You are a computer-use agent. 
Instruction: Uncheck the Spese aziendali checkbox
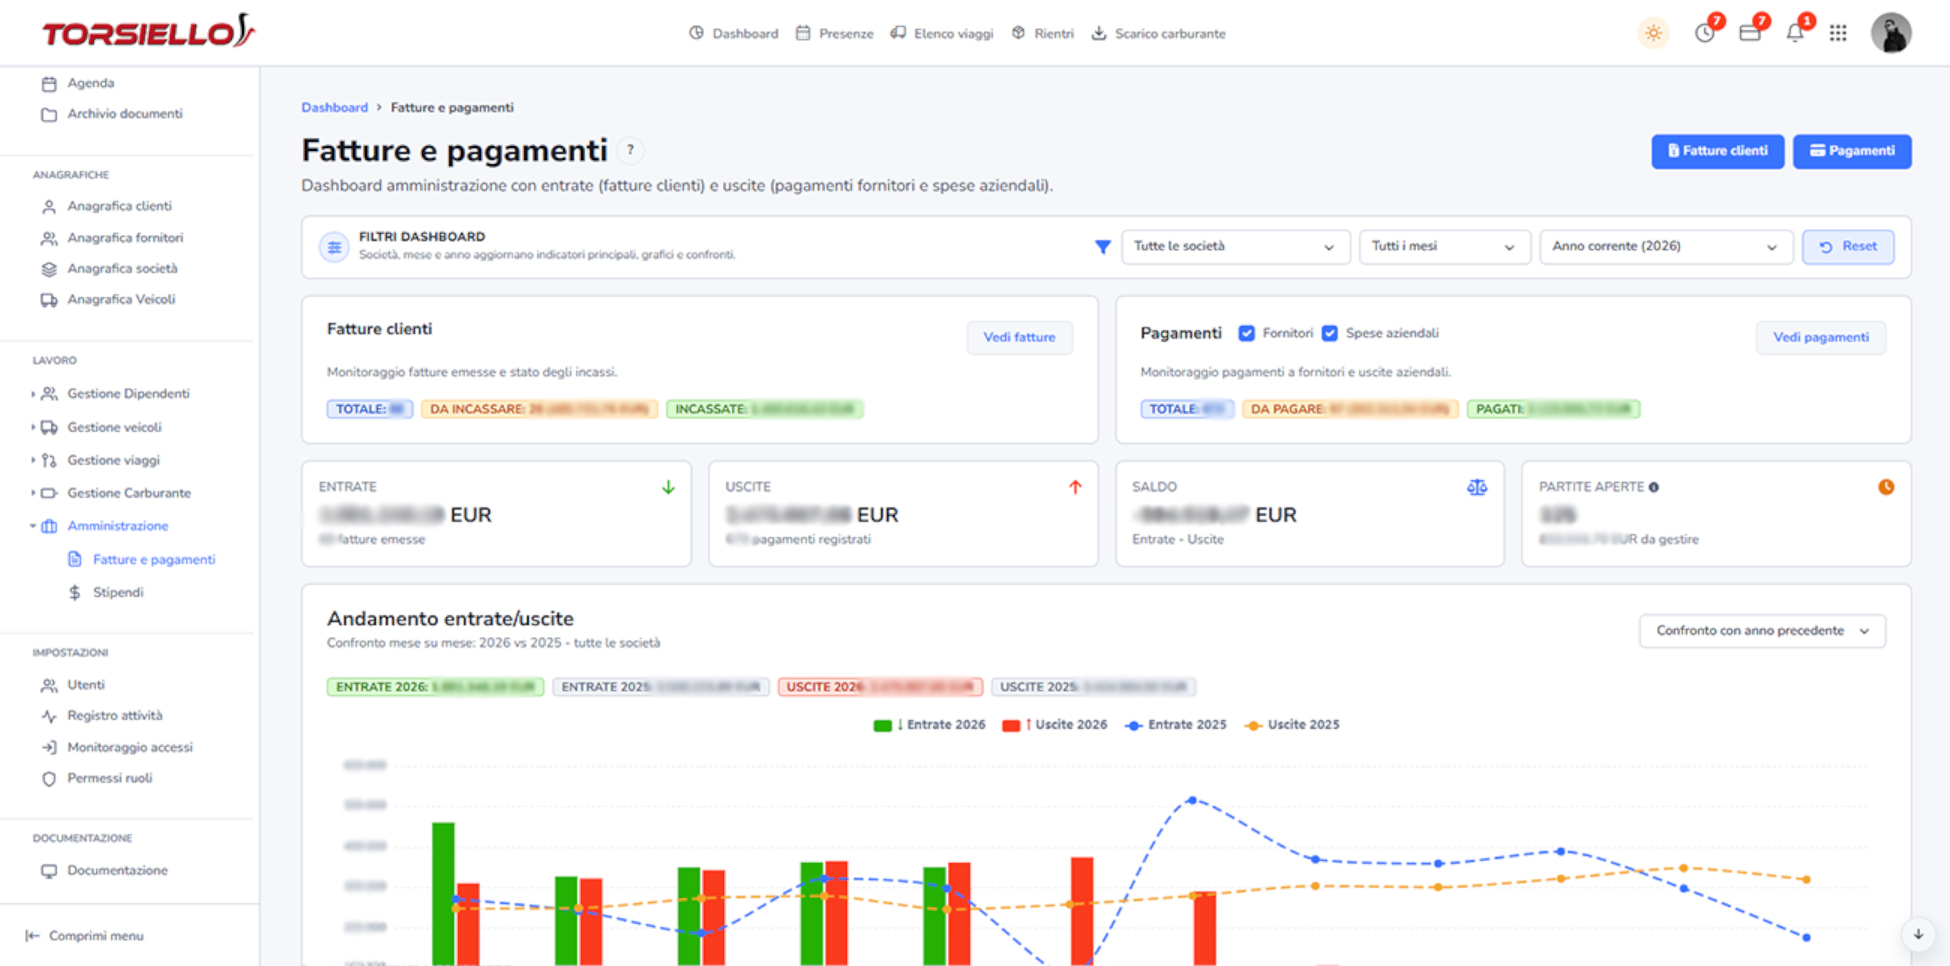point(1330,333)
